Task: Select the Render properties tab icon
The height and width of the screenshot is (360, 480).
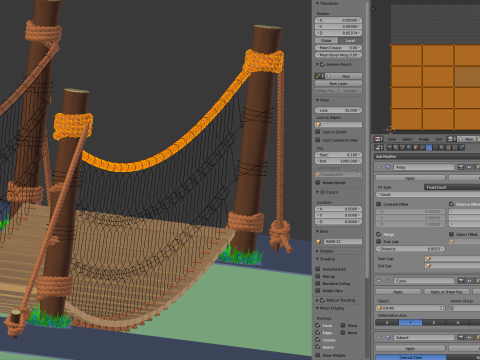Action: click(x=389, y=147)
